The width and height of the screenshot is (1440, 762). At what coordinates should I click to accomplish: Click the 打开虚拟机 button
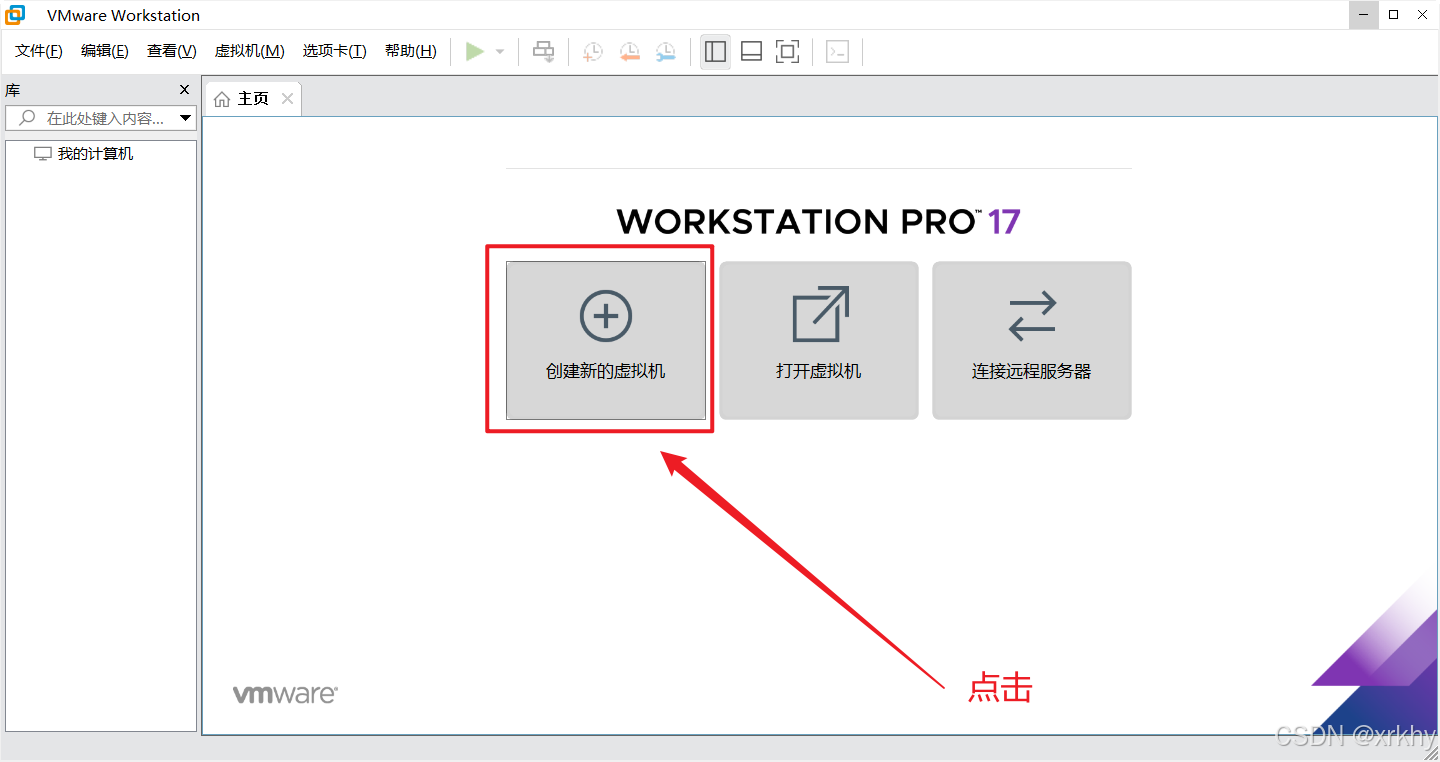click(x=819, y=340)
